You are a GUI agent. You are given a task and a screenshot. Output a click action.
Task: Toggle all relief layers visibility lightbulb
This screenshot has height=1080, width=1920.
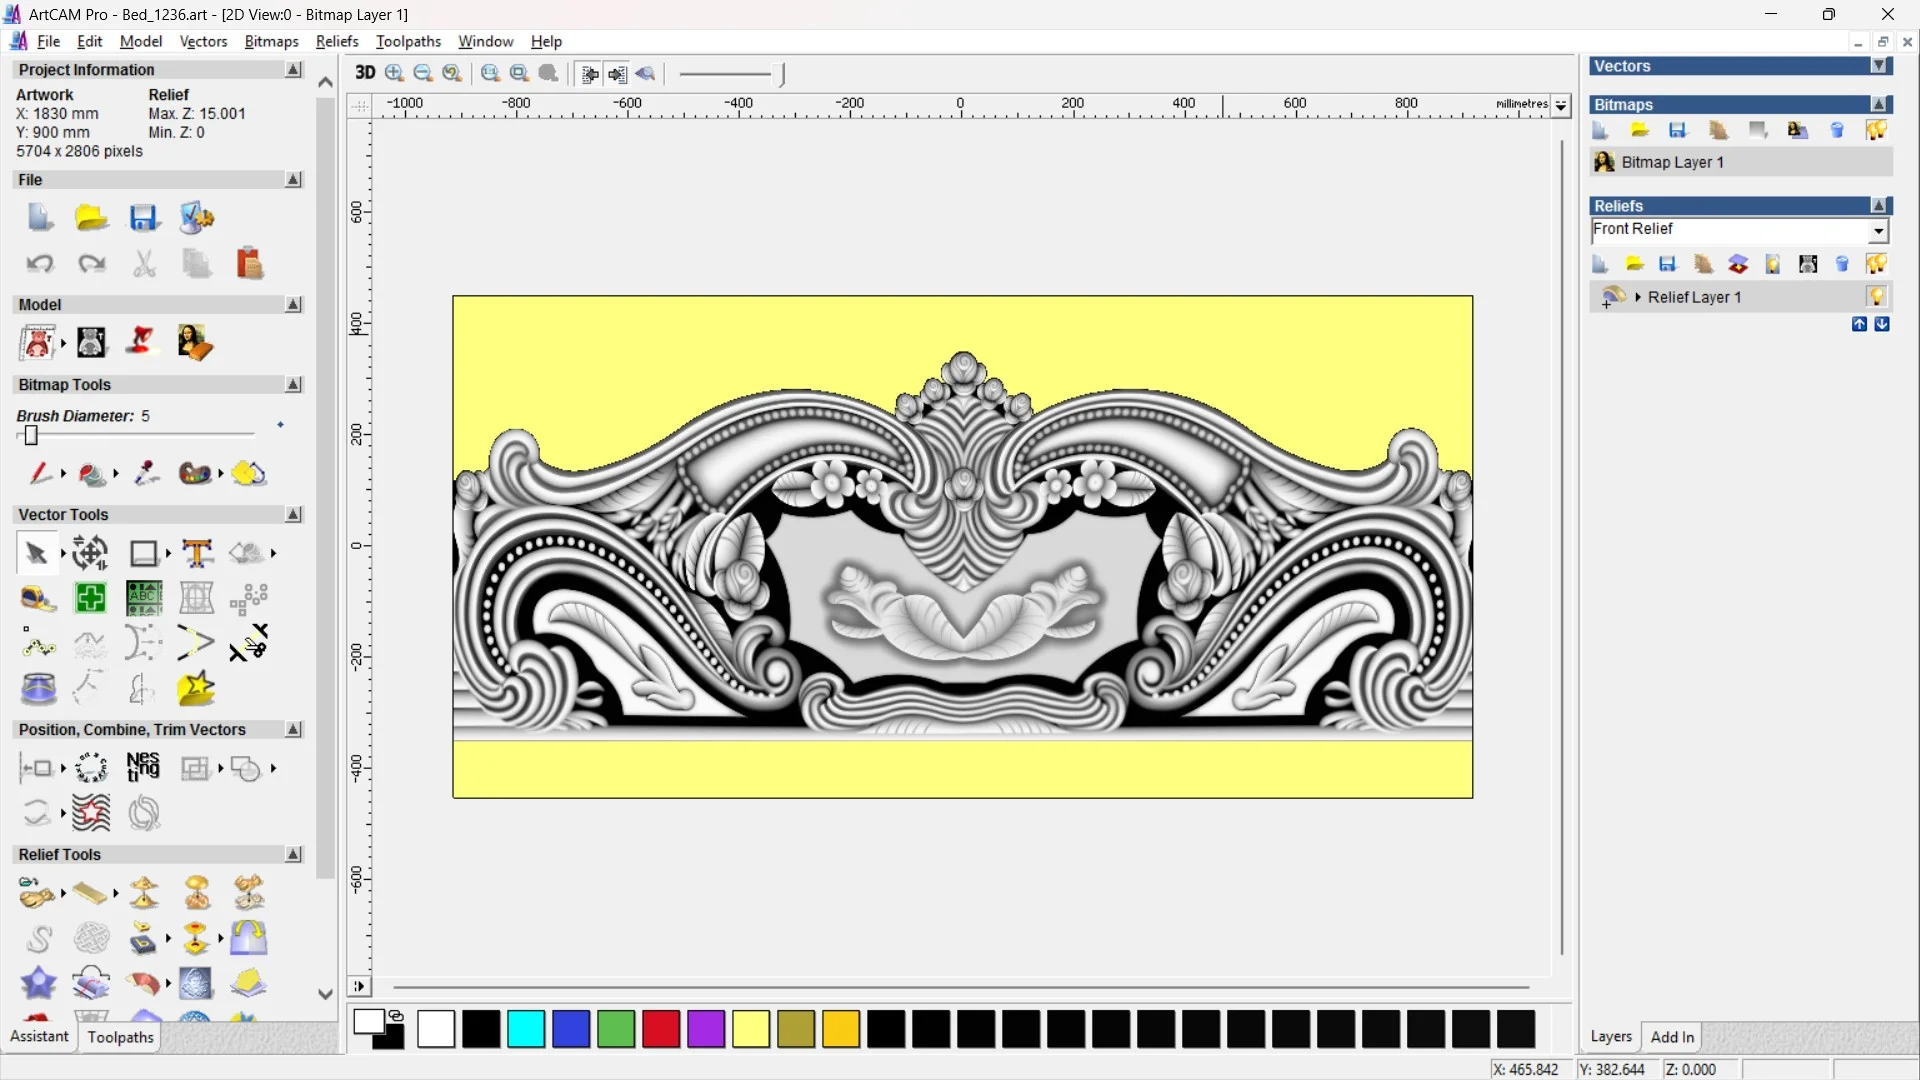point(1876,264)
